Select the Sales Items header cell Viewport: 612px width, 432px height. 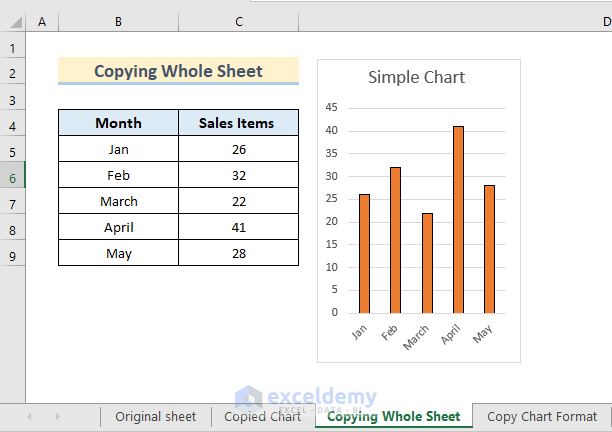[x=238, y=123]
